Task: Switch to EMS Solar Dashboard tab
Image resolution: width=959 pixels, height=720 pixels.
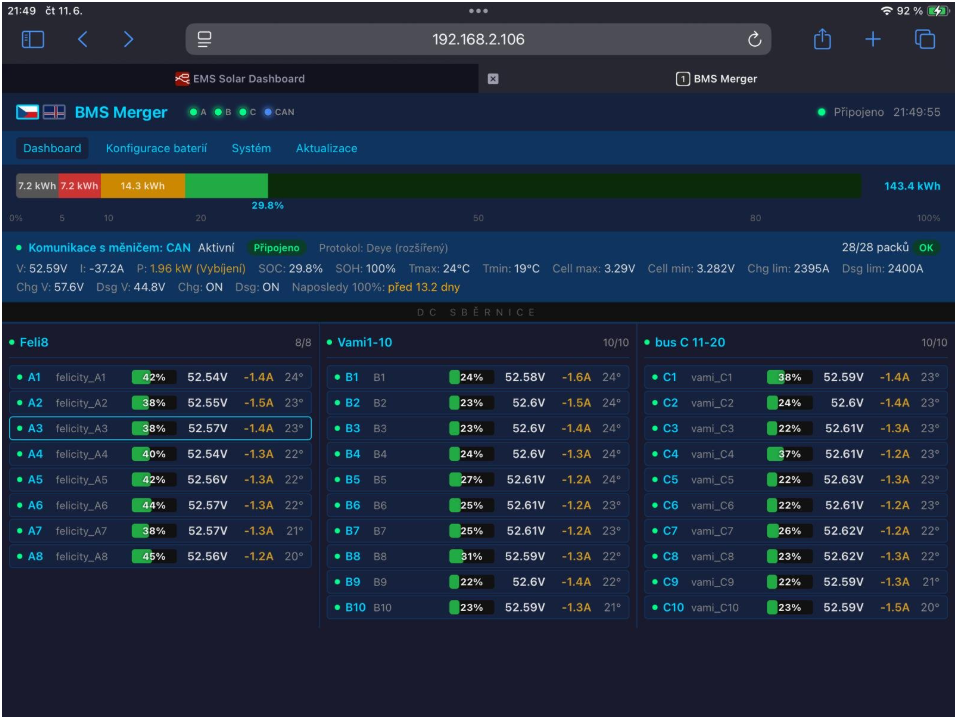Action: coord(240,79)
